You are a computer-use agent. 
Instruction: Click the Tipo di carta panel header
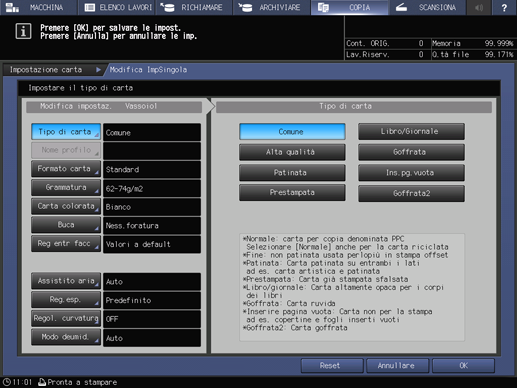[x=354, y=106]
